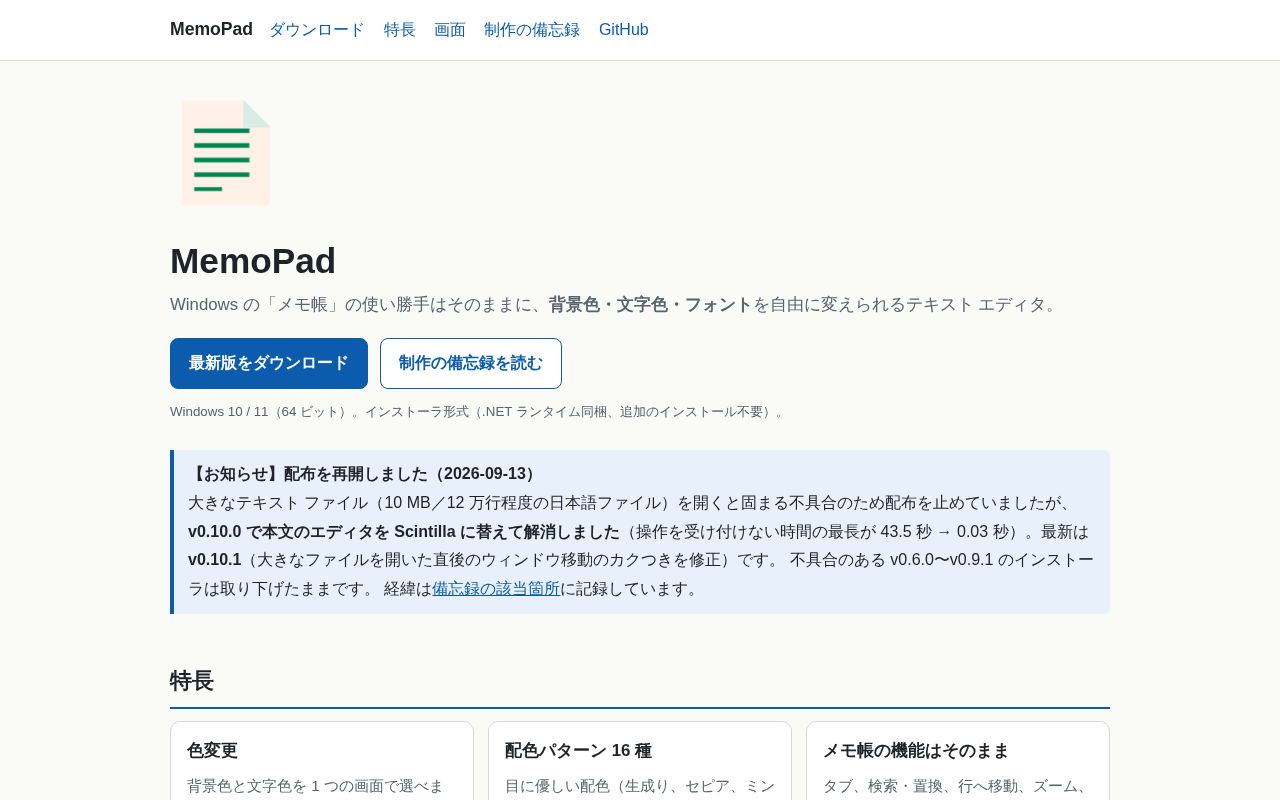Click the 【お知らせ】配布を再開しました notice title

(365, 474)
